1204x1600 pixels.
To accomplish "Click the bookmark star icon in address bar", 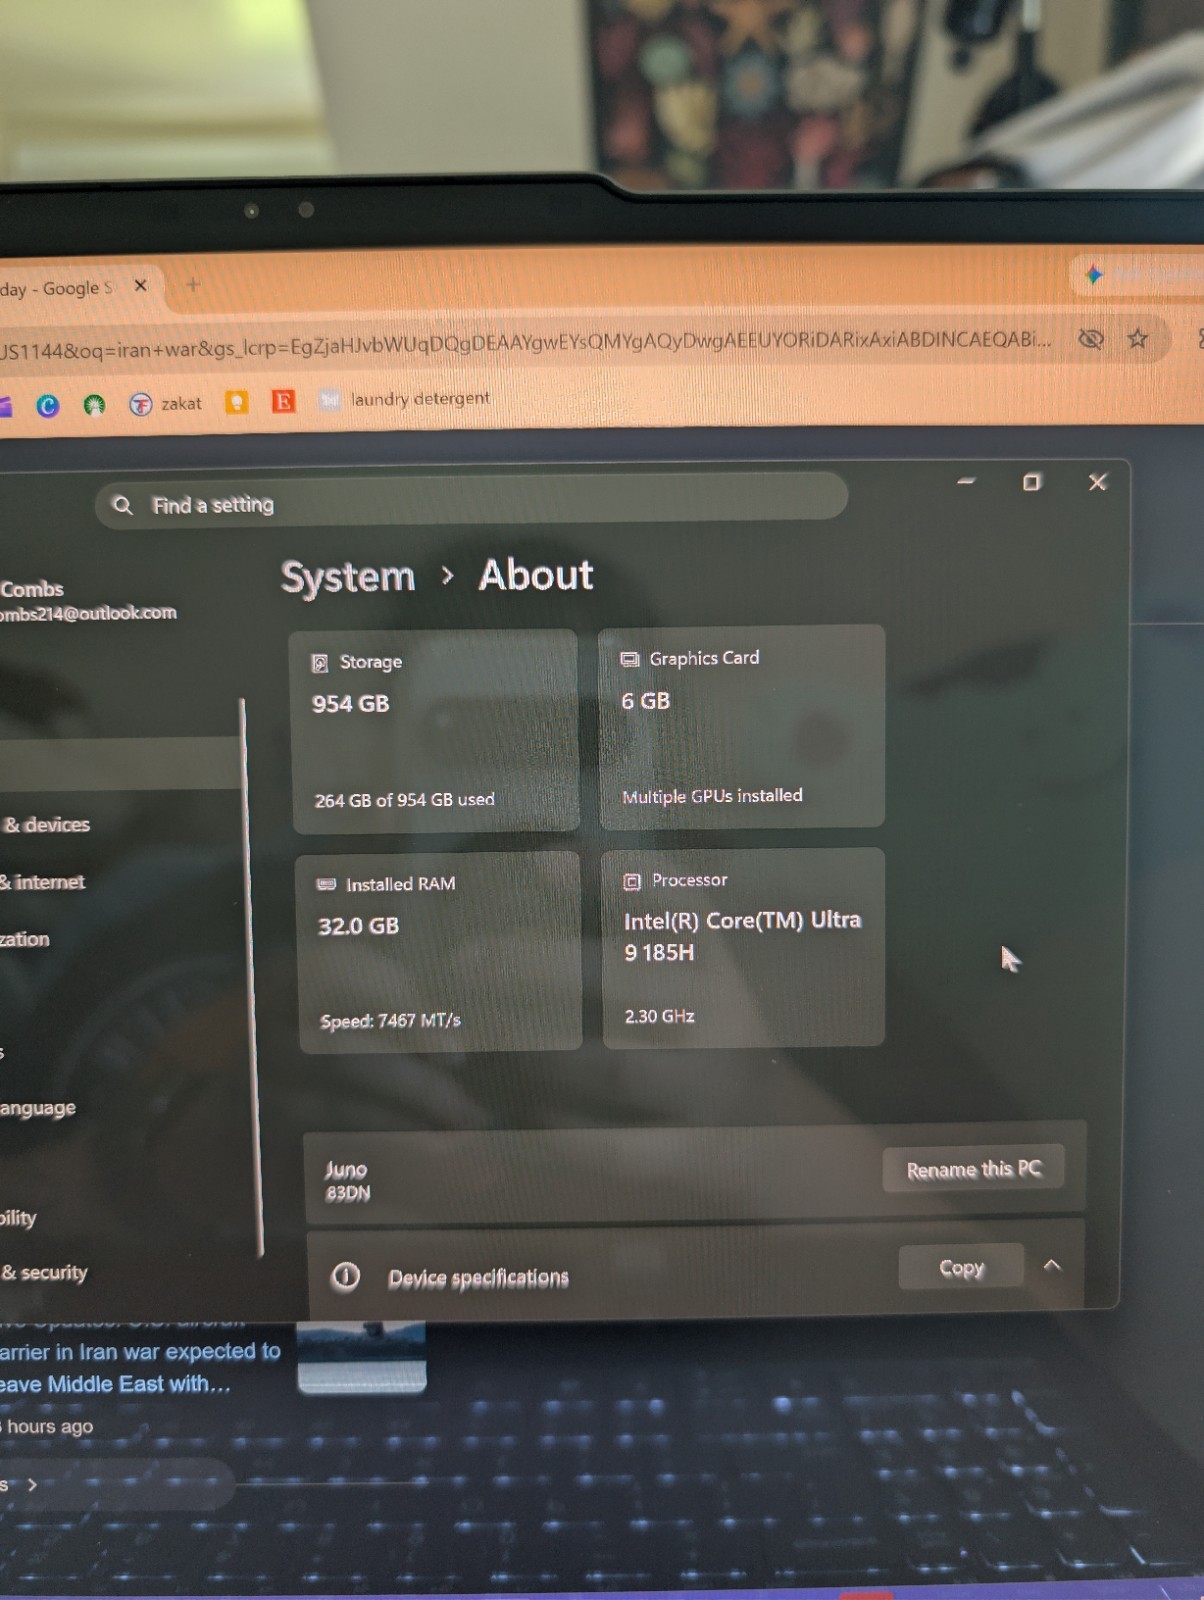I will point(1138,339).
